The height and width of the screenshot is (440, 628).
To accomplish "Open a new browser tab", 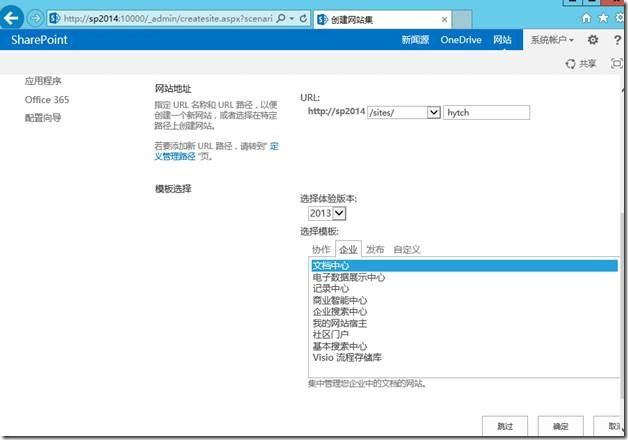I will [462, 19].
